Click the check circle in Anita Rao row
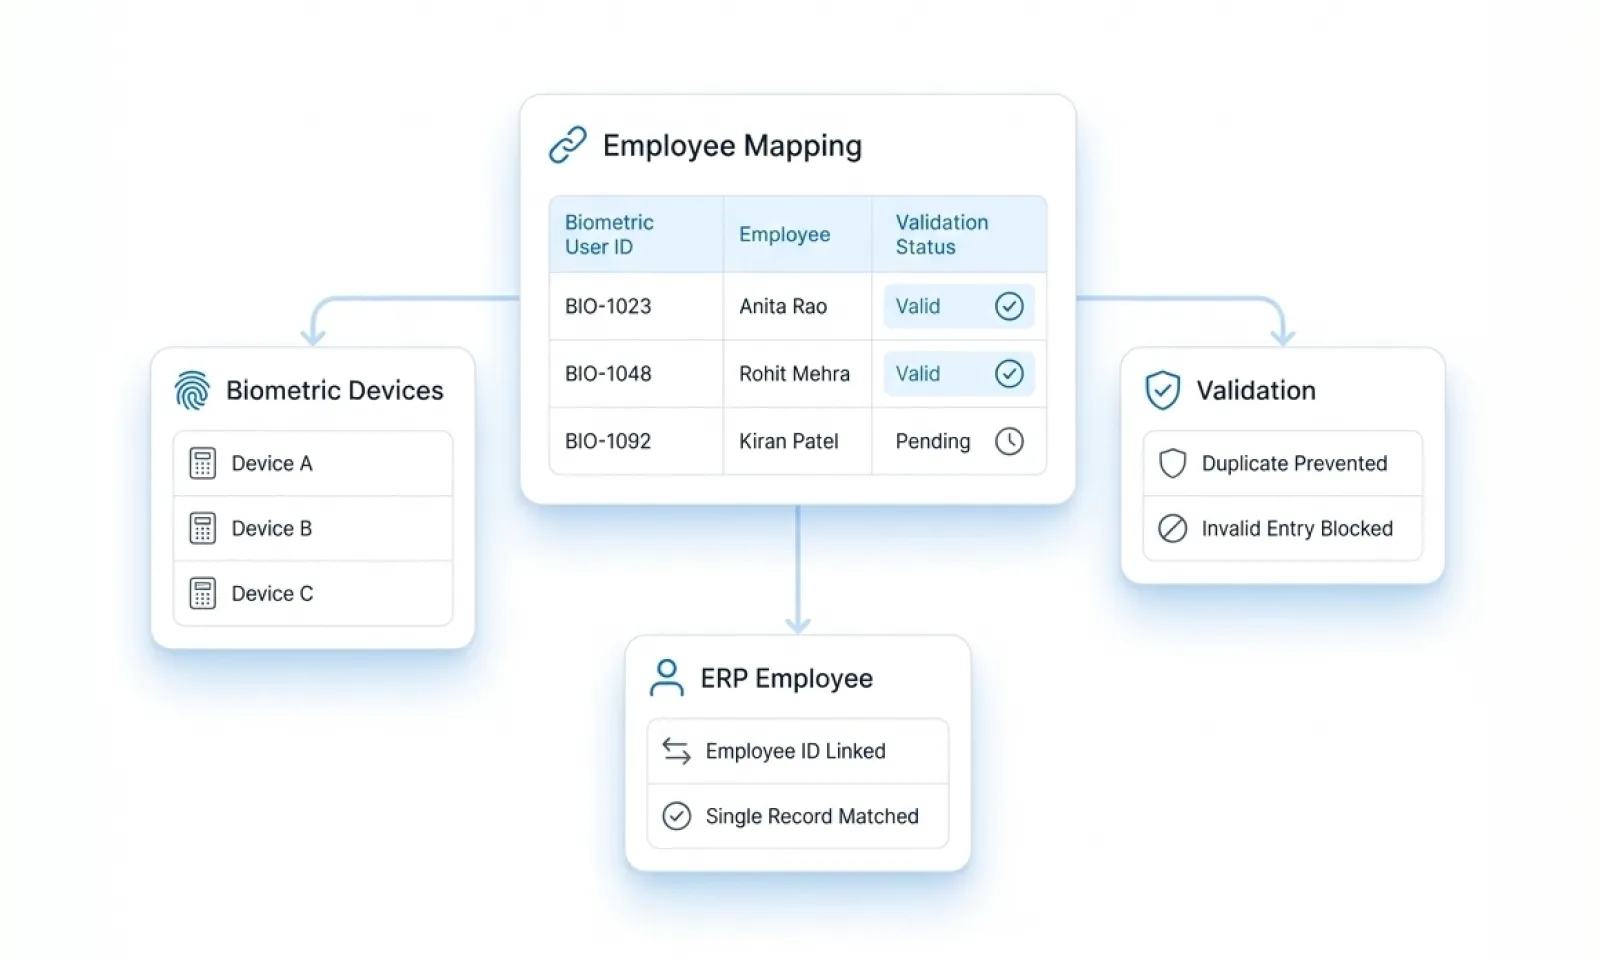This screenshot has width=1600, height=960. [1009, 306]
